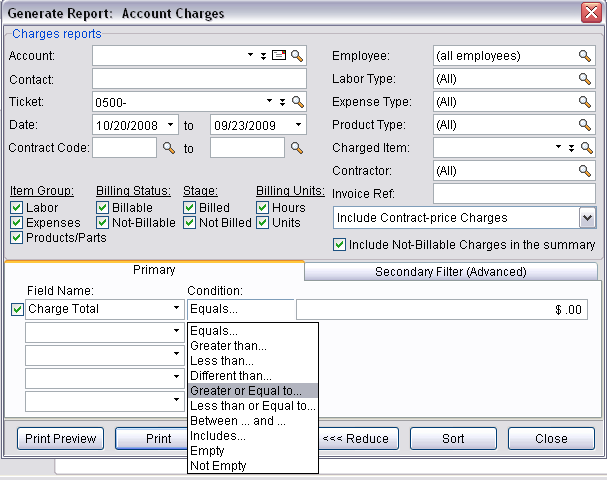Click the Invoice Ref input field

point(514,194)
